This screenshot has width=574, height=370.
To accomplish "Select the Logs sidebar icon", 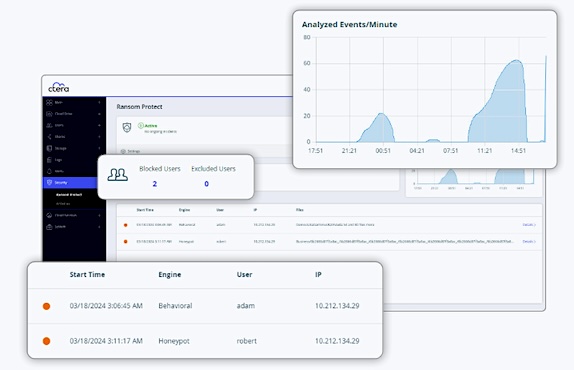I will [49, 160].
